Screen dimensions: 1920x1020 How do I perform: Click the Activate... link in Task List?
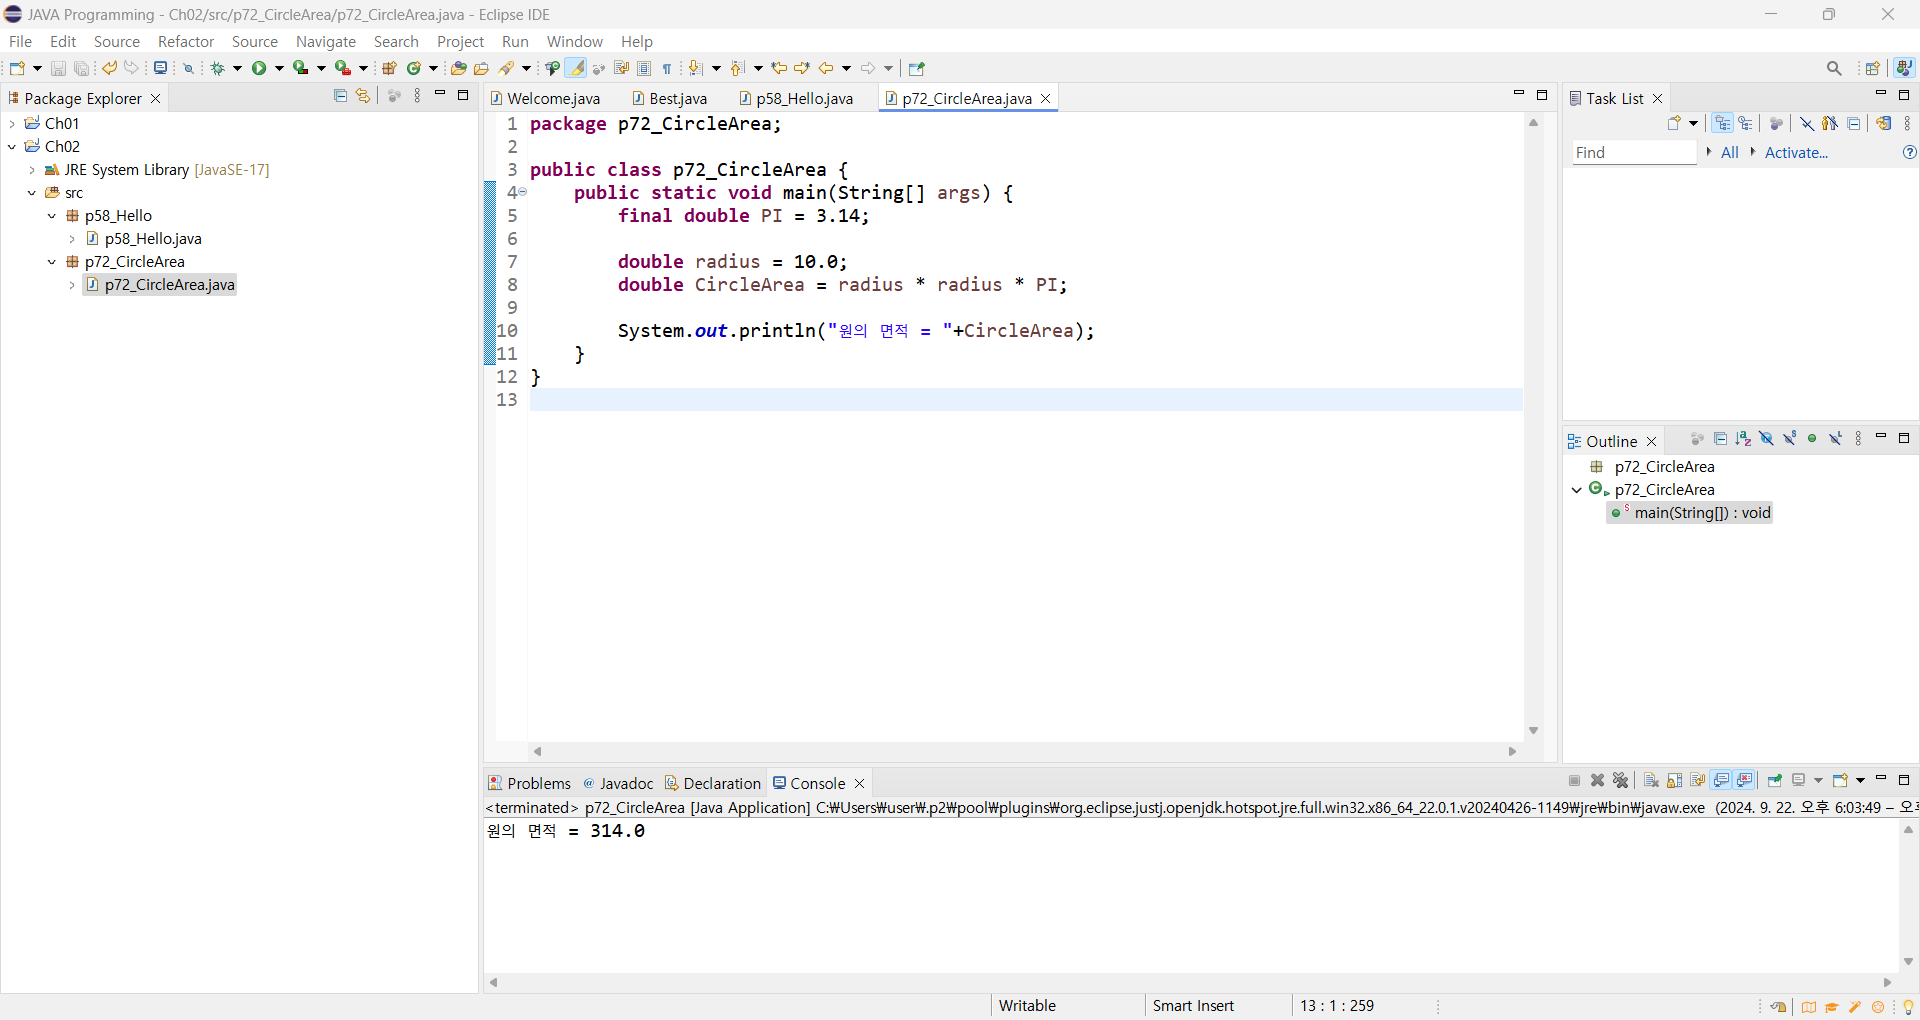point(1796,152)
